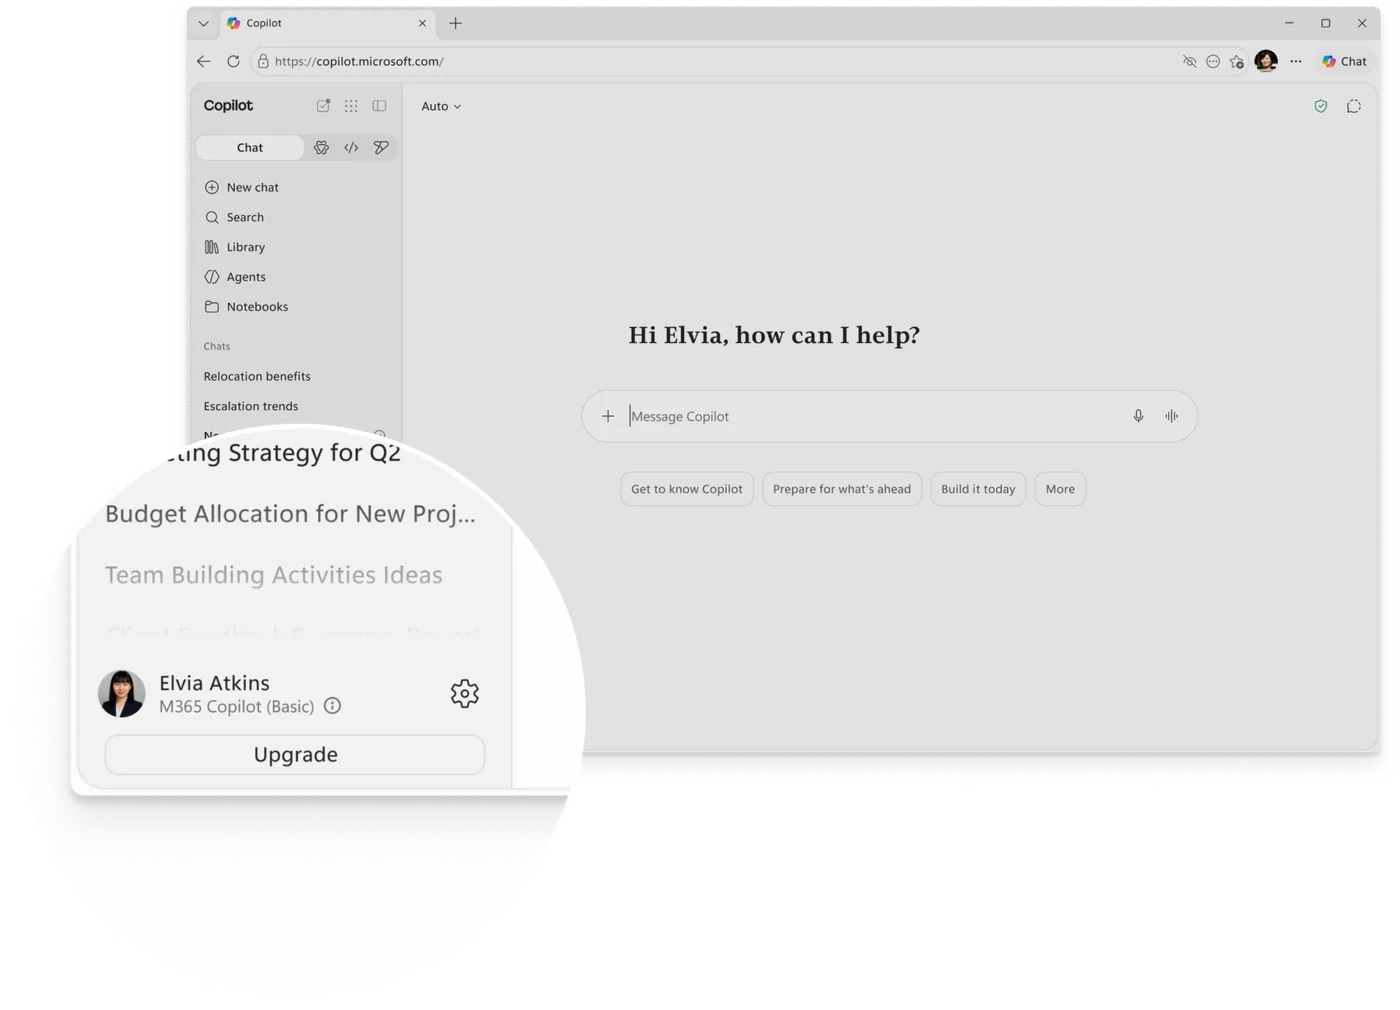Open settings with the gear icon
The width and height of the screenshot is (1400, 1010).
464,693
